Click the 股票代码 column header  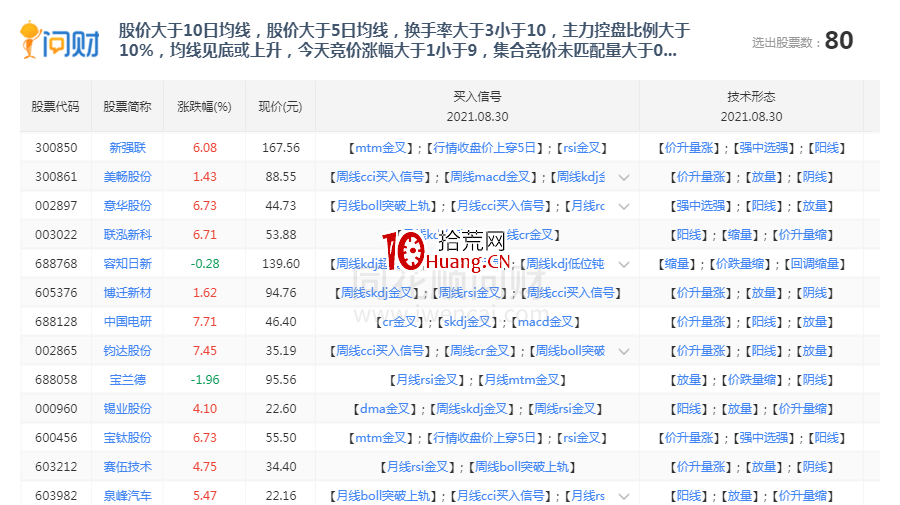pyautogui.click(x=55, y=107)
